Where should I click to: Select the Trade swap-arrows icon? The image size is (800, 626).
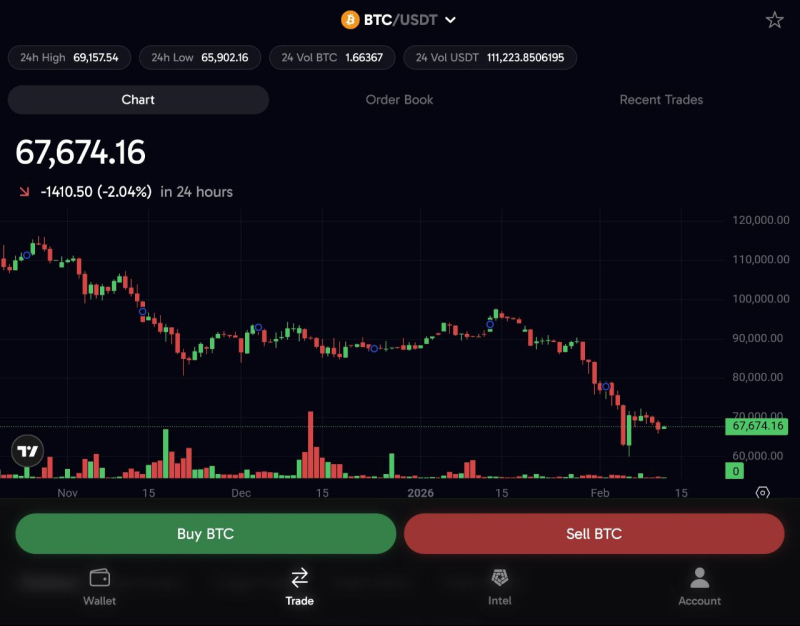pos(299,577)
